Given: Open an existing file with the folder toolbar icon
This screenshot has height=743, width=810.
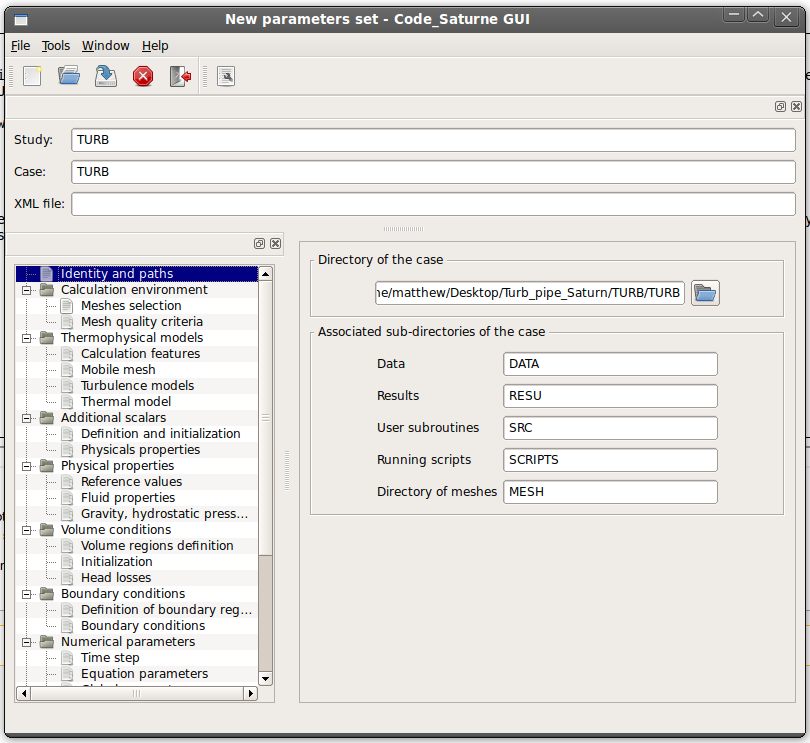Looking at the screenshot, I should tap(69, 76).
